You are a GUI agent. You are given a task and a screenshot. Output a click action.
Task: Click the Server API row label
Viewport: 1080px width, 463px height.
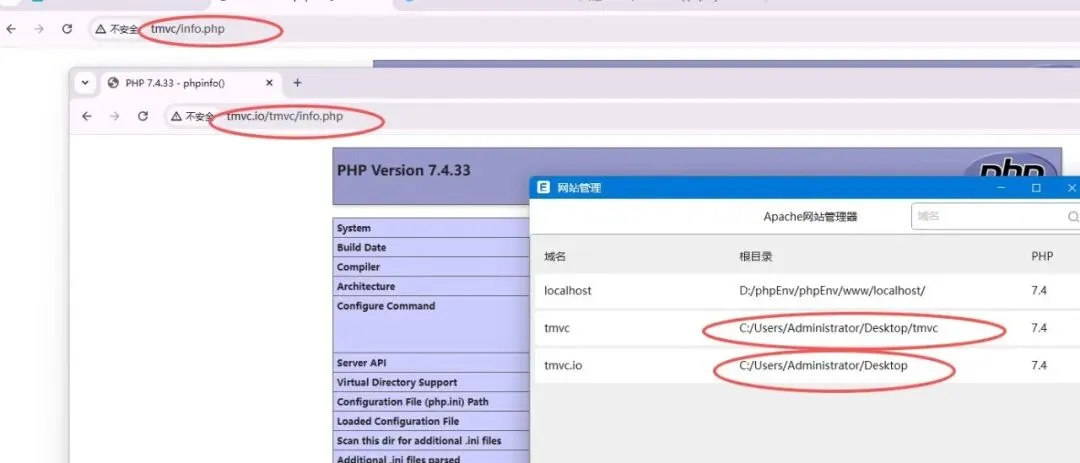point(362,362)
